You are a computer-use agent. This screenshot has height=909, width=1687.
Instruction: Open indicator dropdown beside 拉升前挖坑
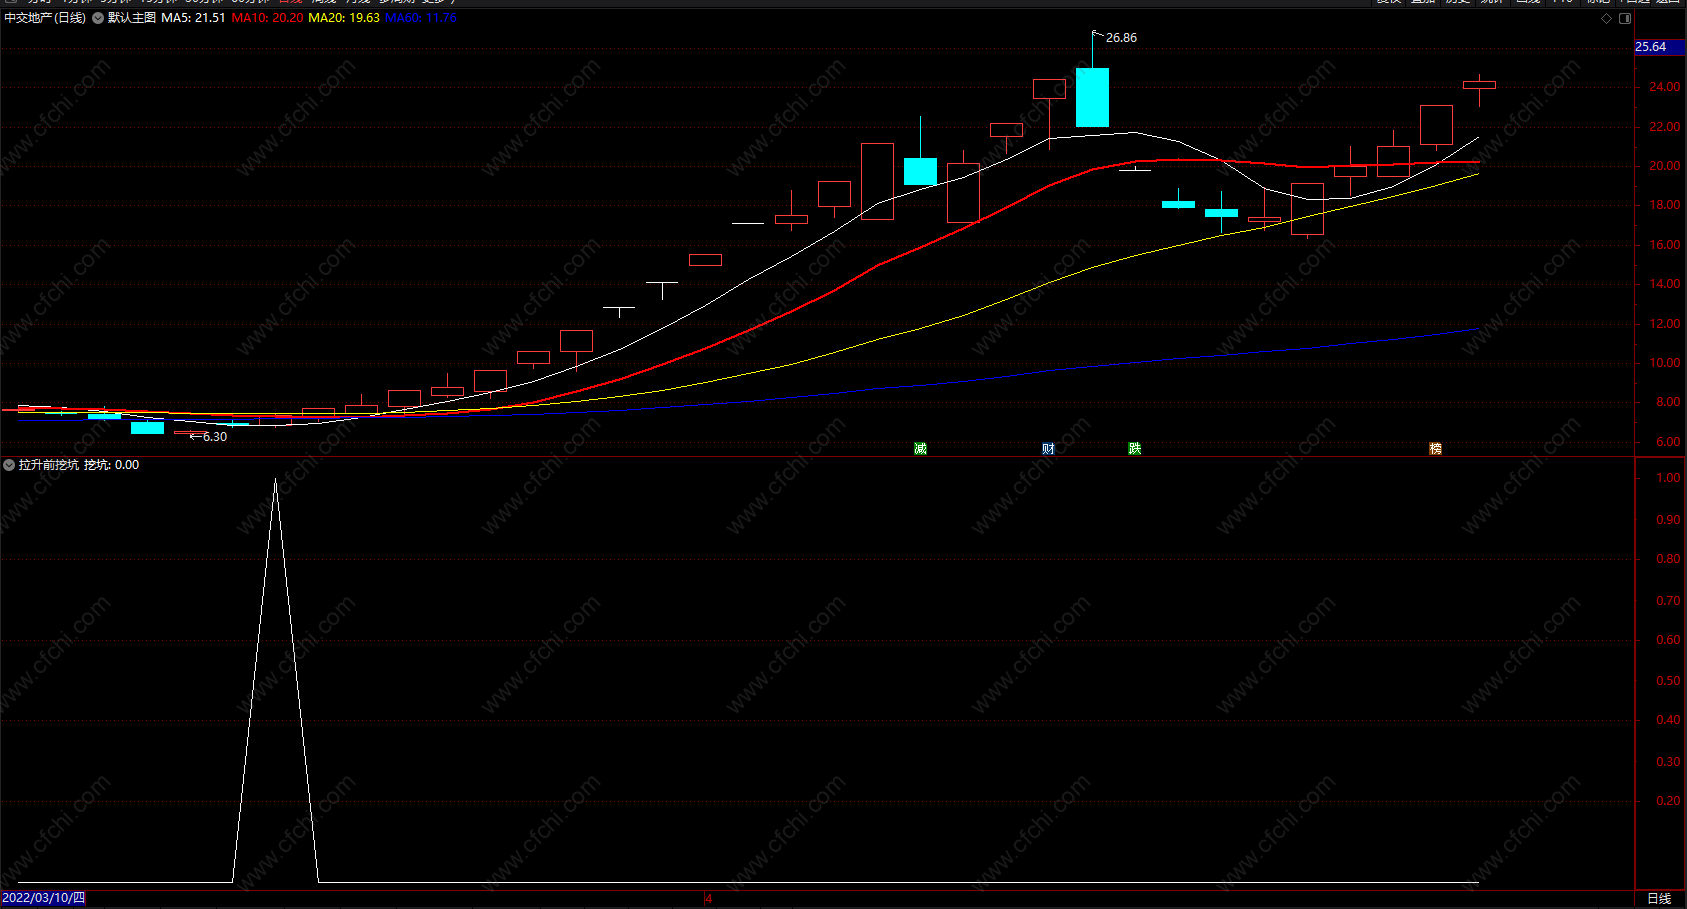coord(9,465)
